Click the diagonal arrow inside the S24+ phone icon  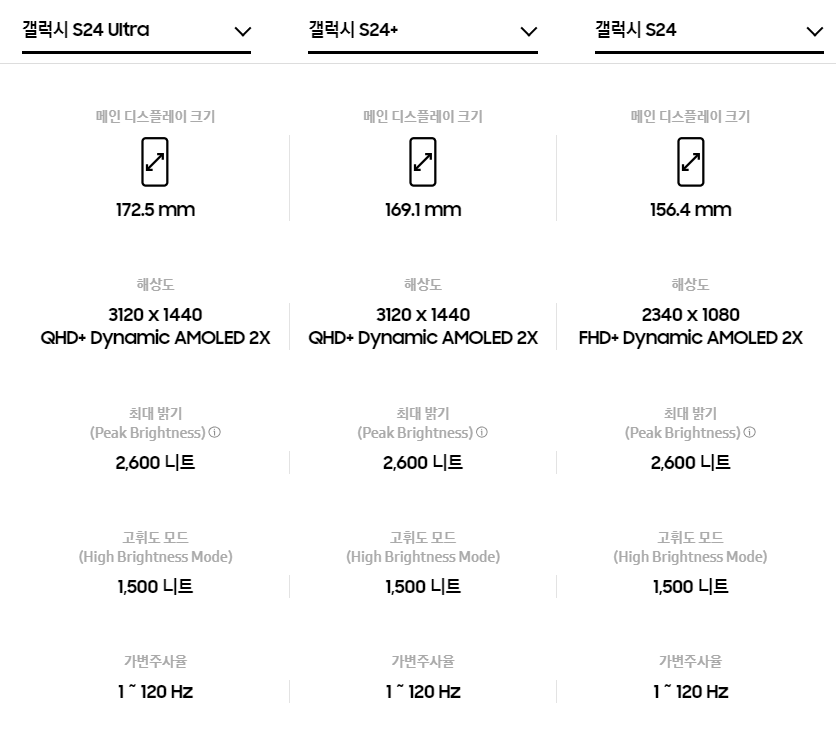422,160
